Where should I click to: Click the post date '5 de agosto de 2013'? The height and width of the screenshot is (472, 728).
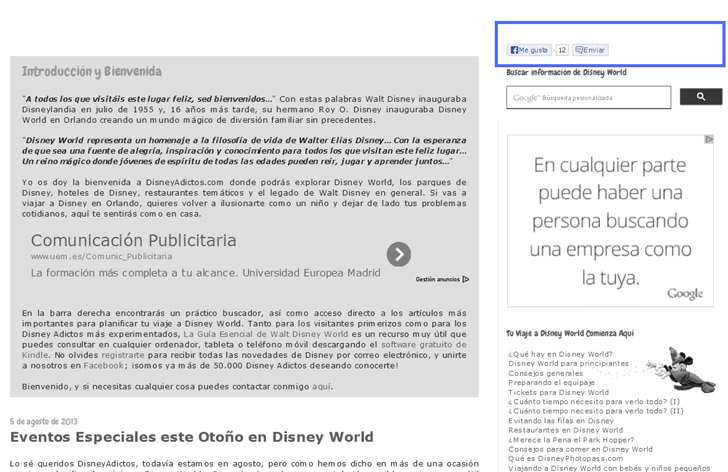[44, 421]
